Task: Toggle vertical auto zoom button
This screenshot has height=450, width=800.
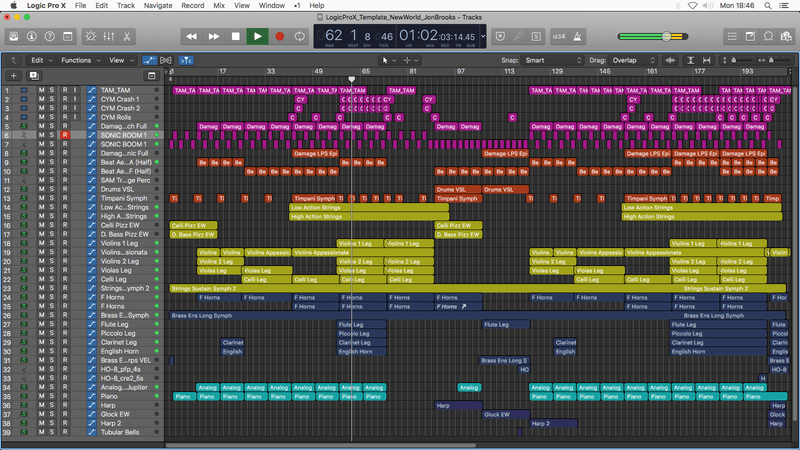Action: pos(690,60)
